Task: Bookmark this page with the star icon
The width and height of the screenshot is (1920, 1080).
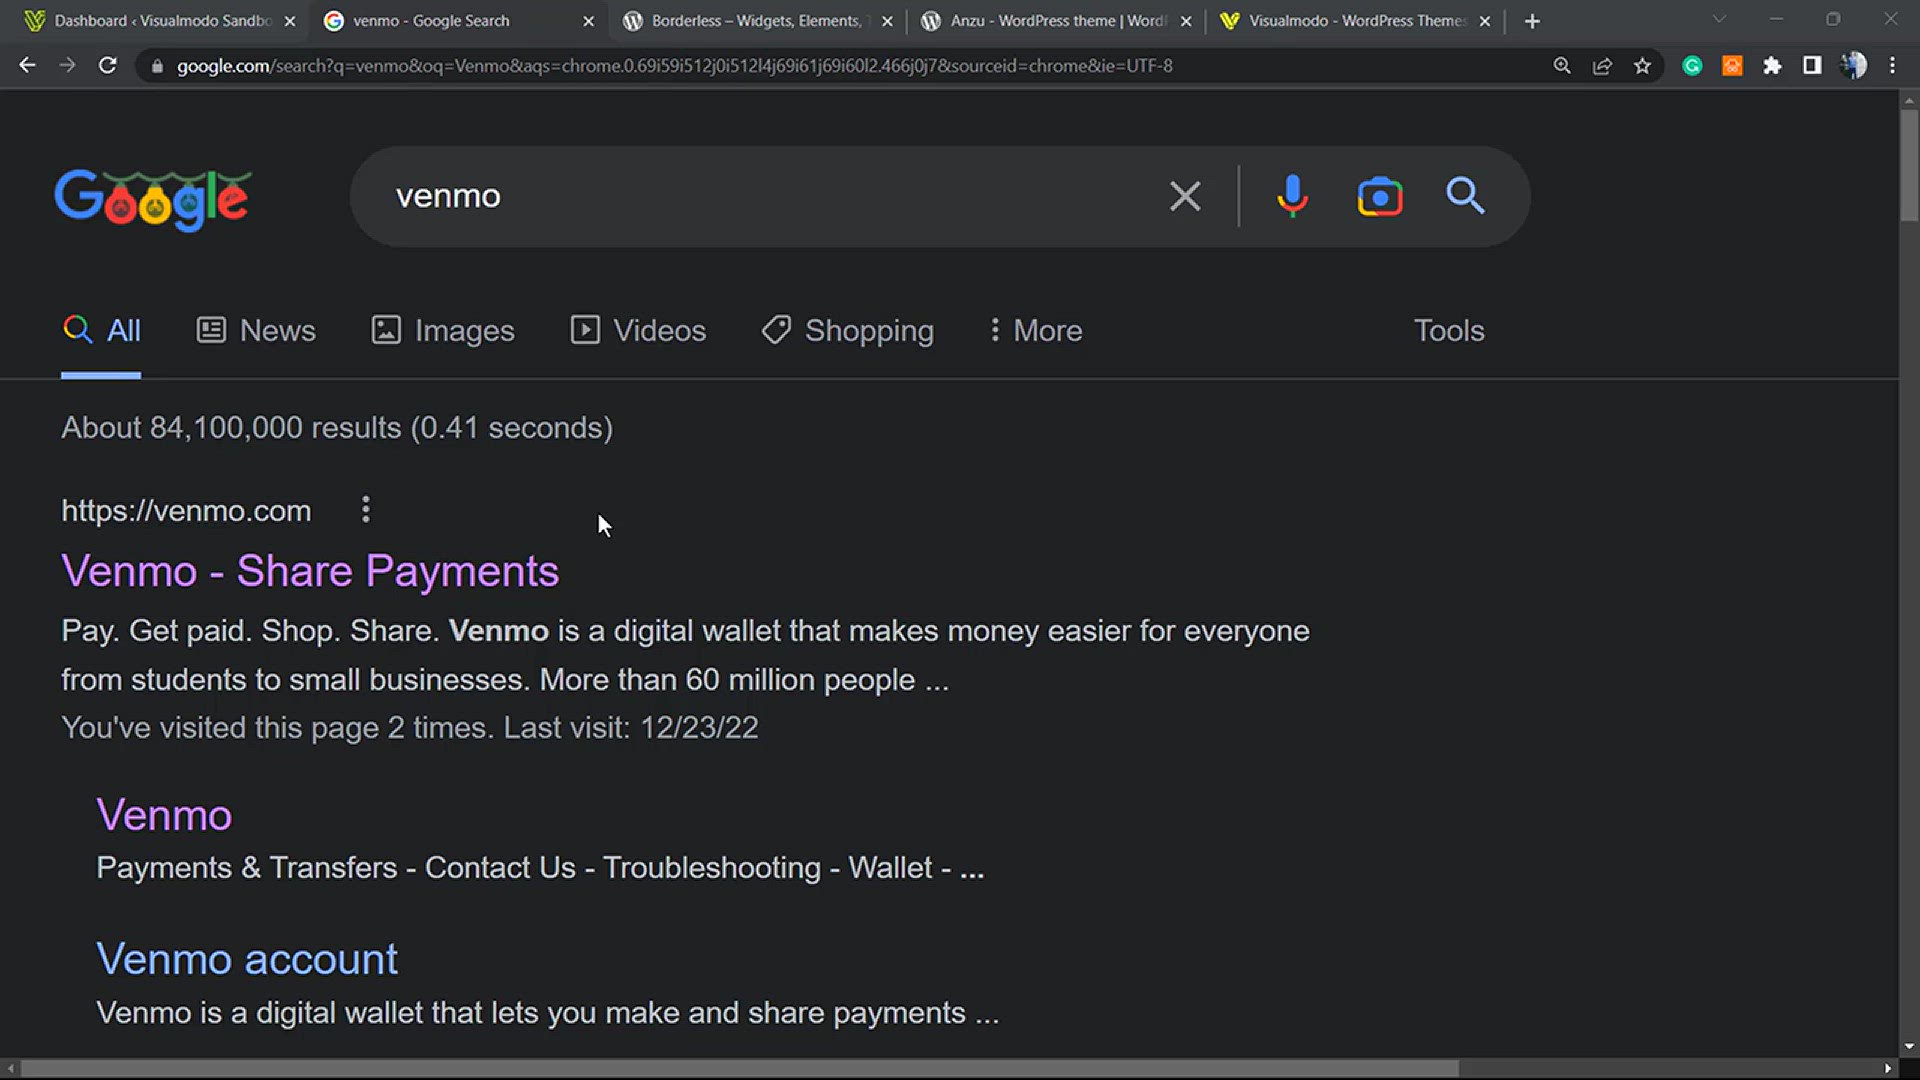Action: pyautogui.click(x=1642, y=66)
